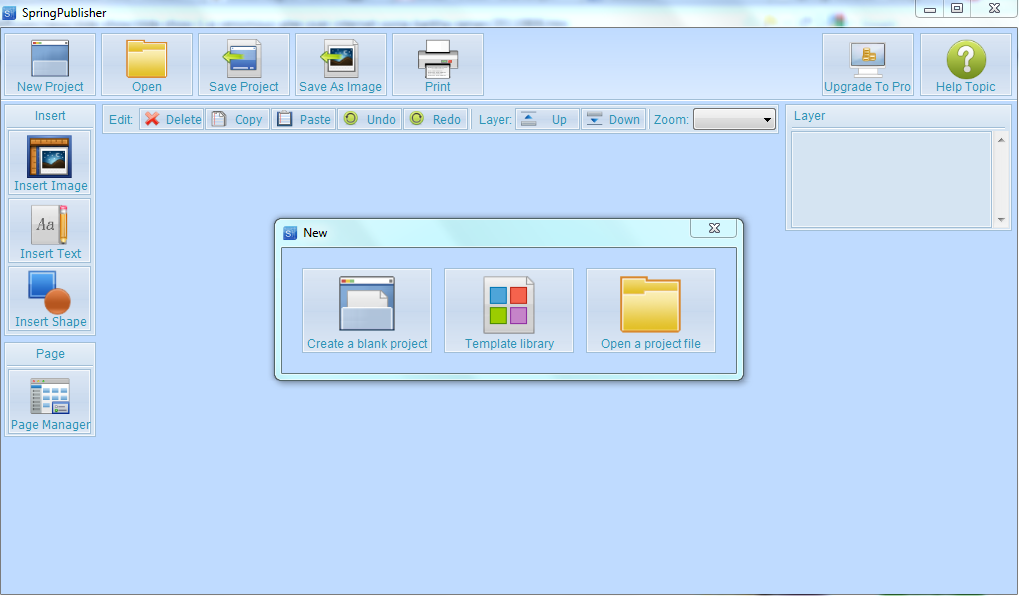This screenshot has width=1019, height=596.
Task: Delete the selected item via Edit toolbar
Action: point(172,119)
